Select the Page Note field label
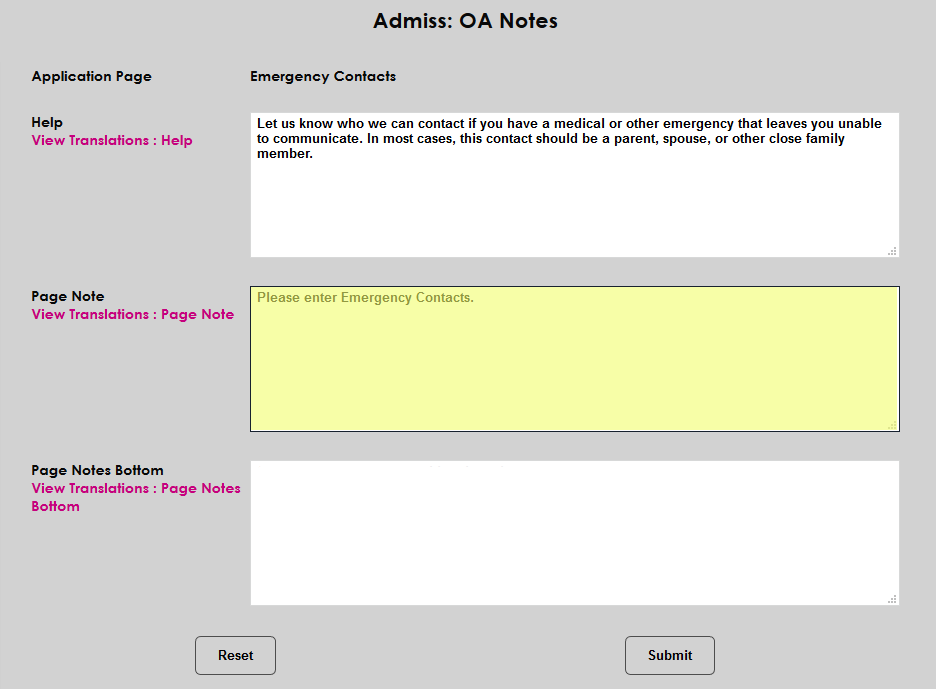 pyautogui.click(x=67, y=296)
